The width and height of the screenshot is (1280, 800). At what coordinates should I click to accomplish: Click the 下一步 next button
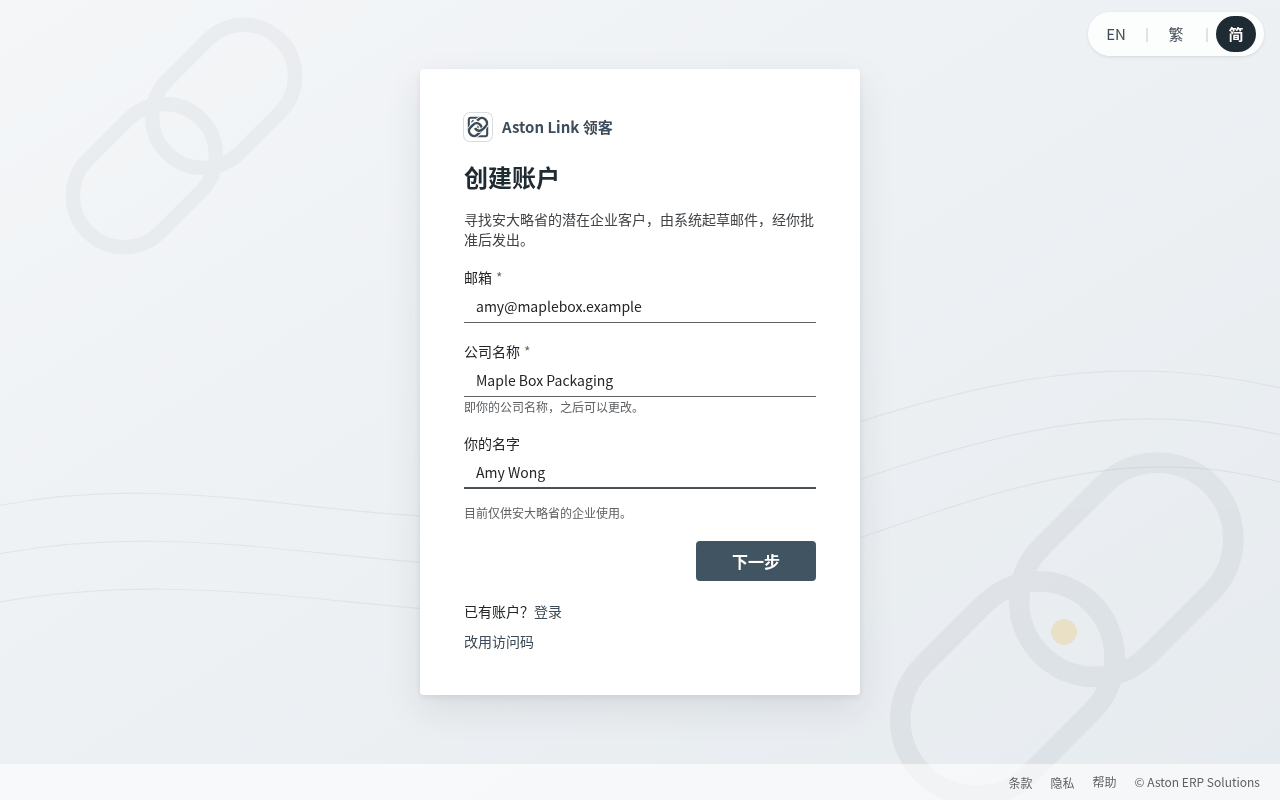756,561
